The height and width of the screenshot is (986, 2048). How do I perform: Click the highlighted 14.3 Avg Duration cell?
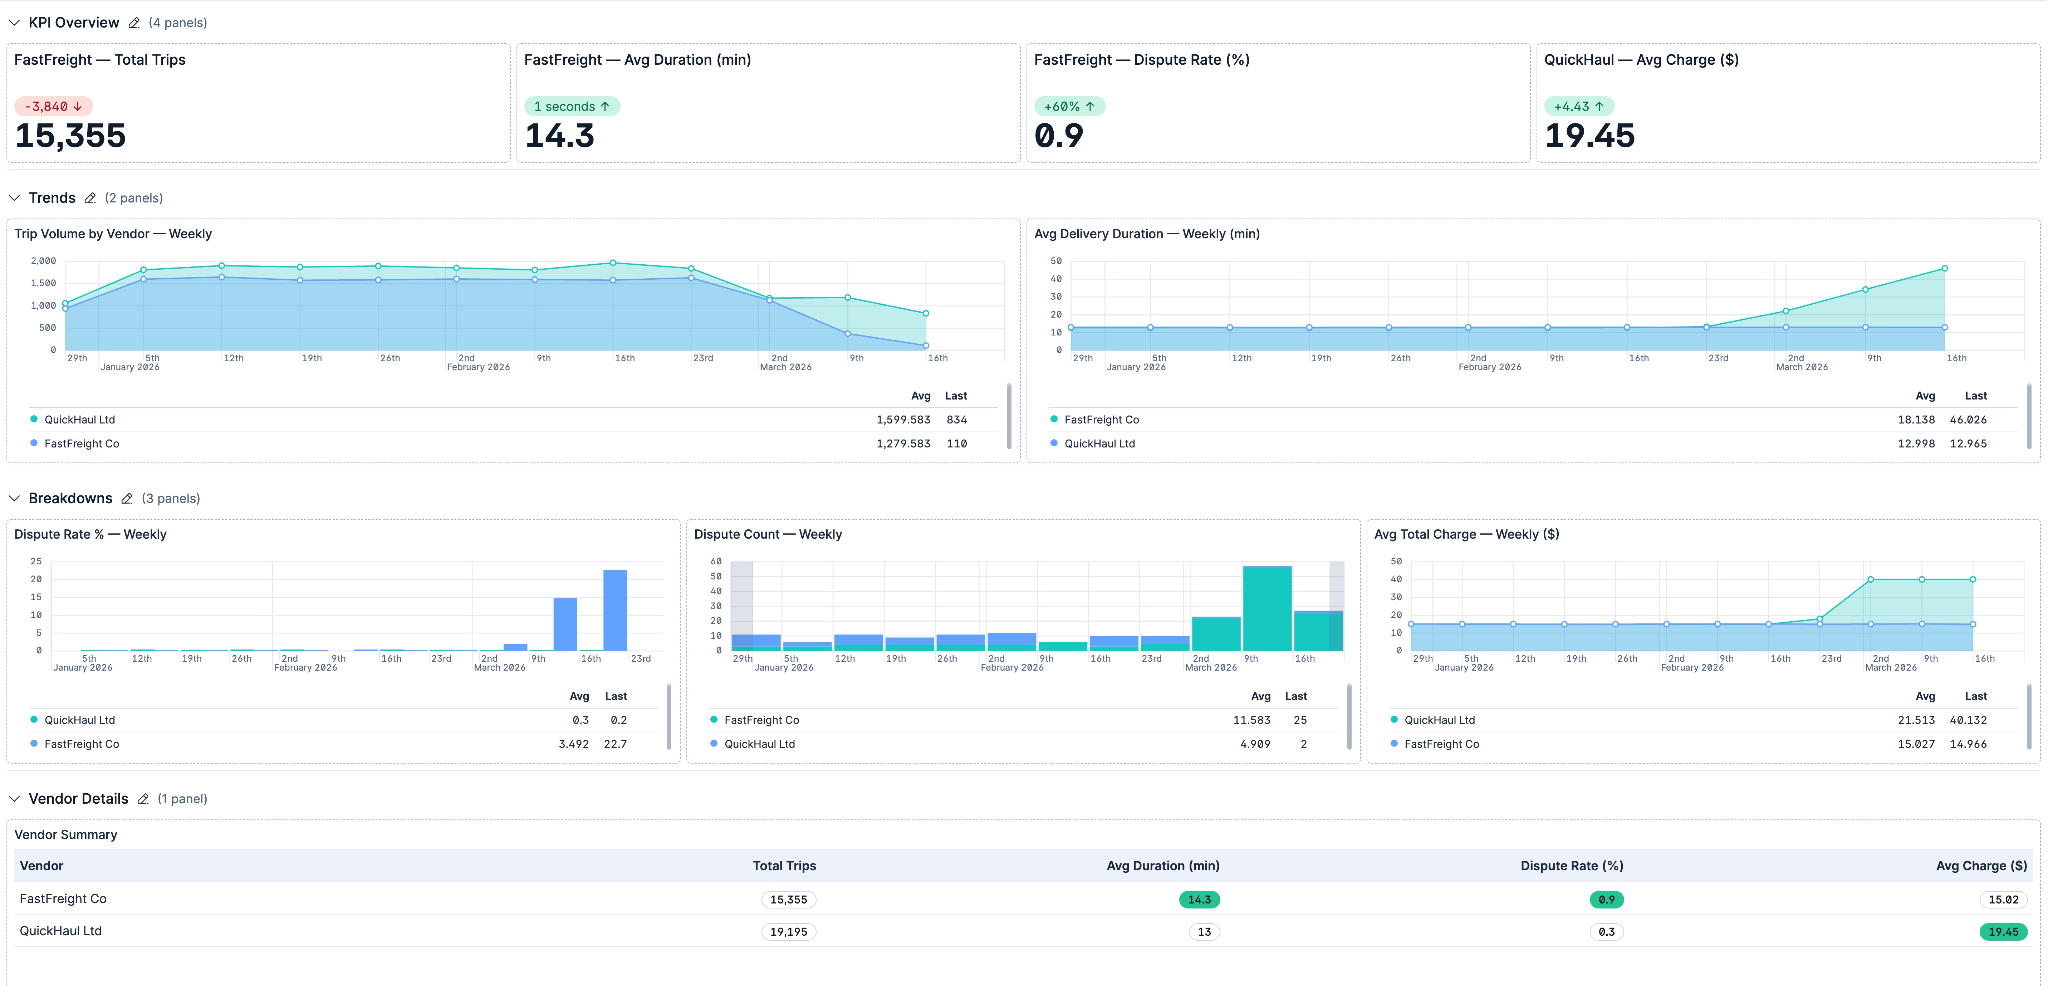(x=1200, y=900)
